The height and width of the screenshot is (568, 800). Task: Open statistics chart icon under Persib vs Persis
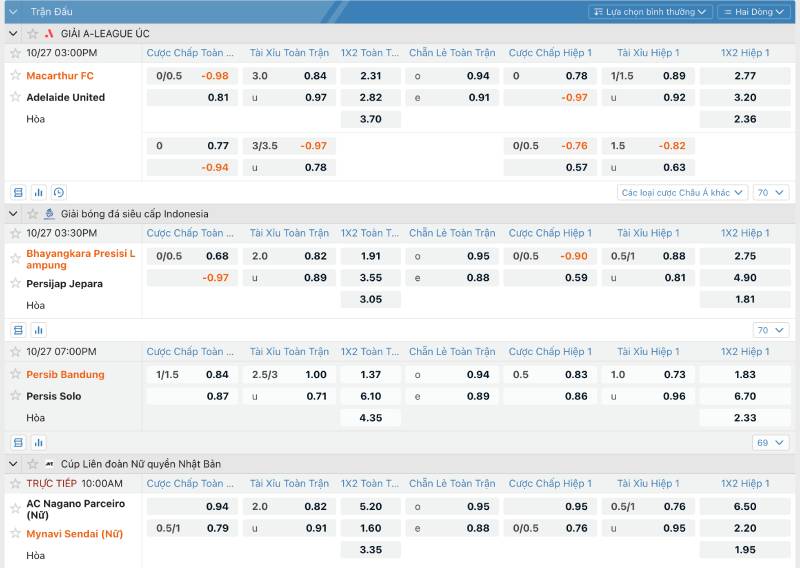coord(39,442)
